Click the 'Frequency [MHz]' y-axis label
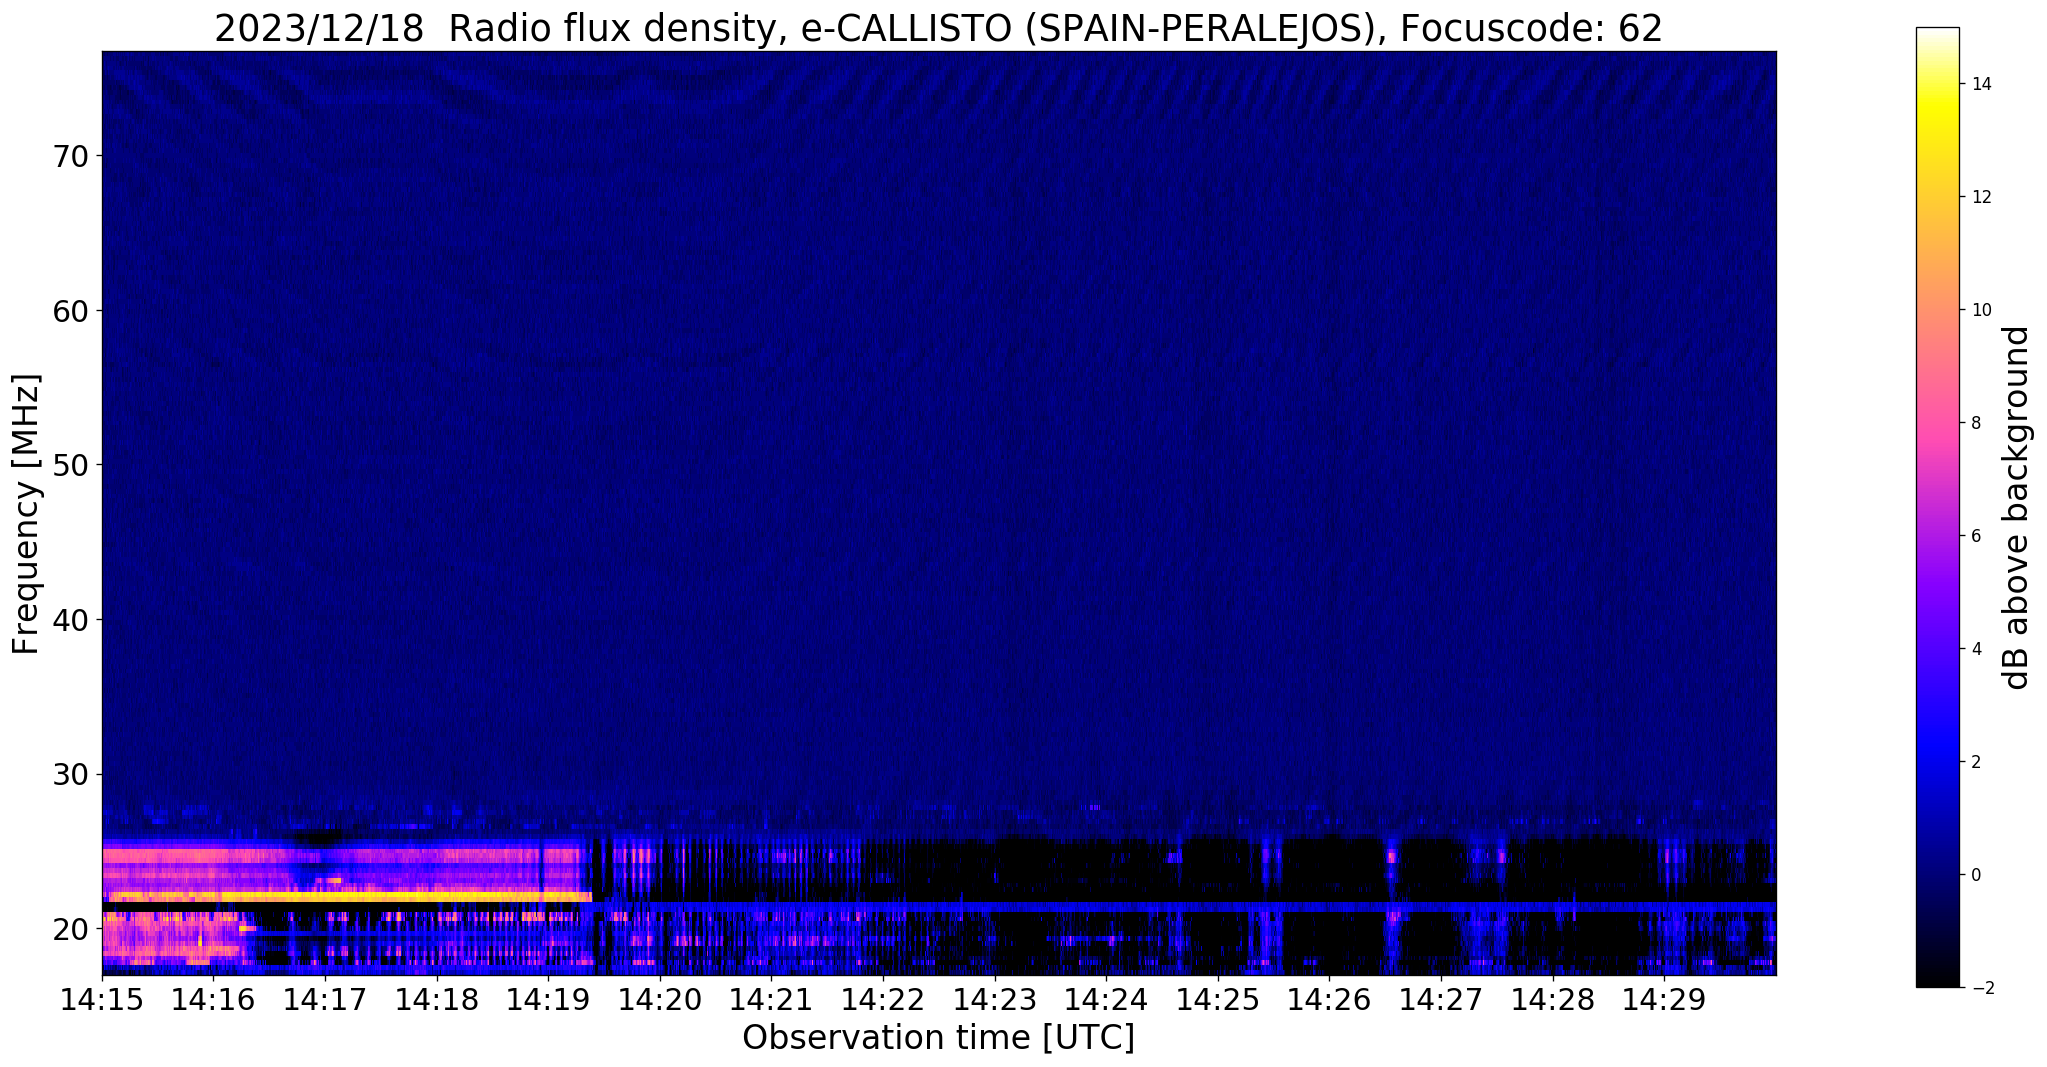 [26, 514]
